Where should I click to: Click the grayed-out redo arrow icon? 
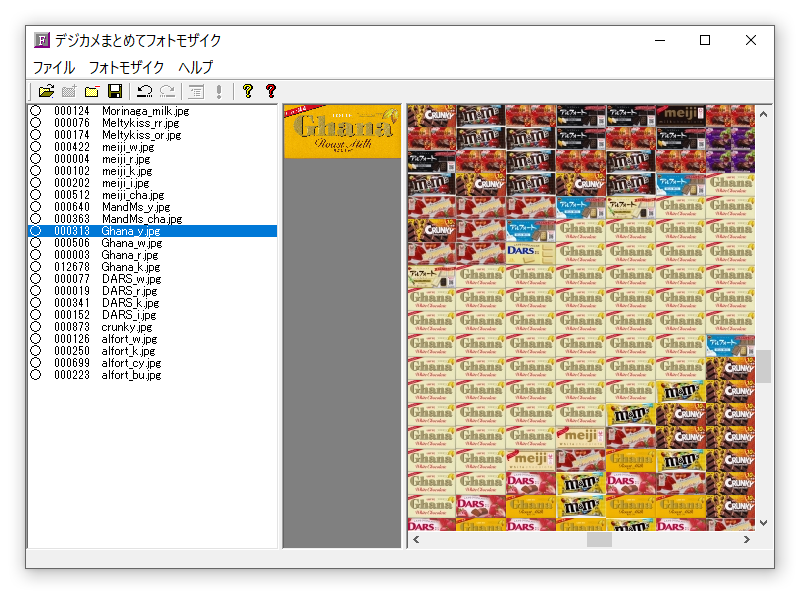point(167,91)
